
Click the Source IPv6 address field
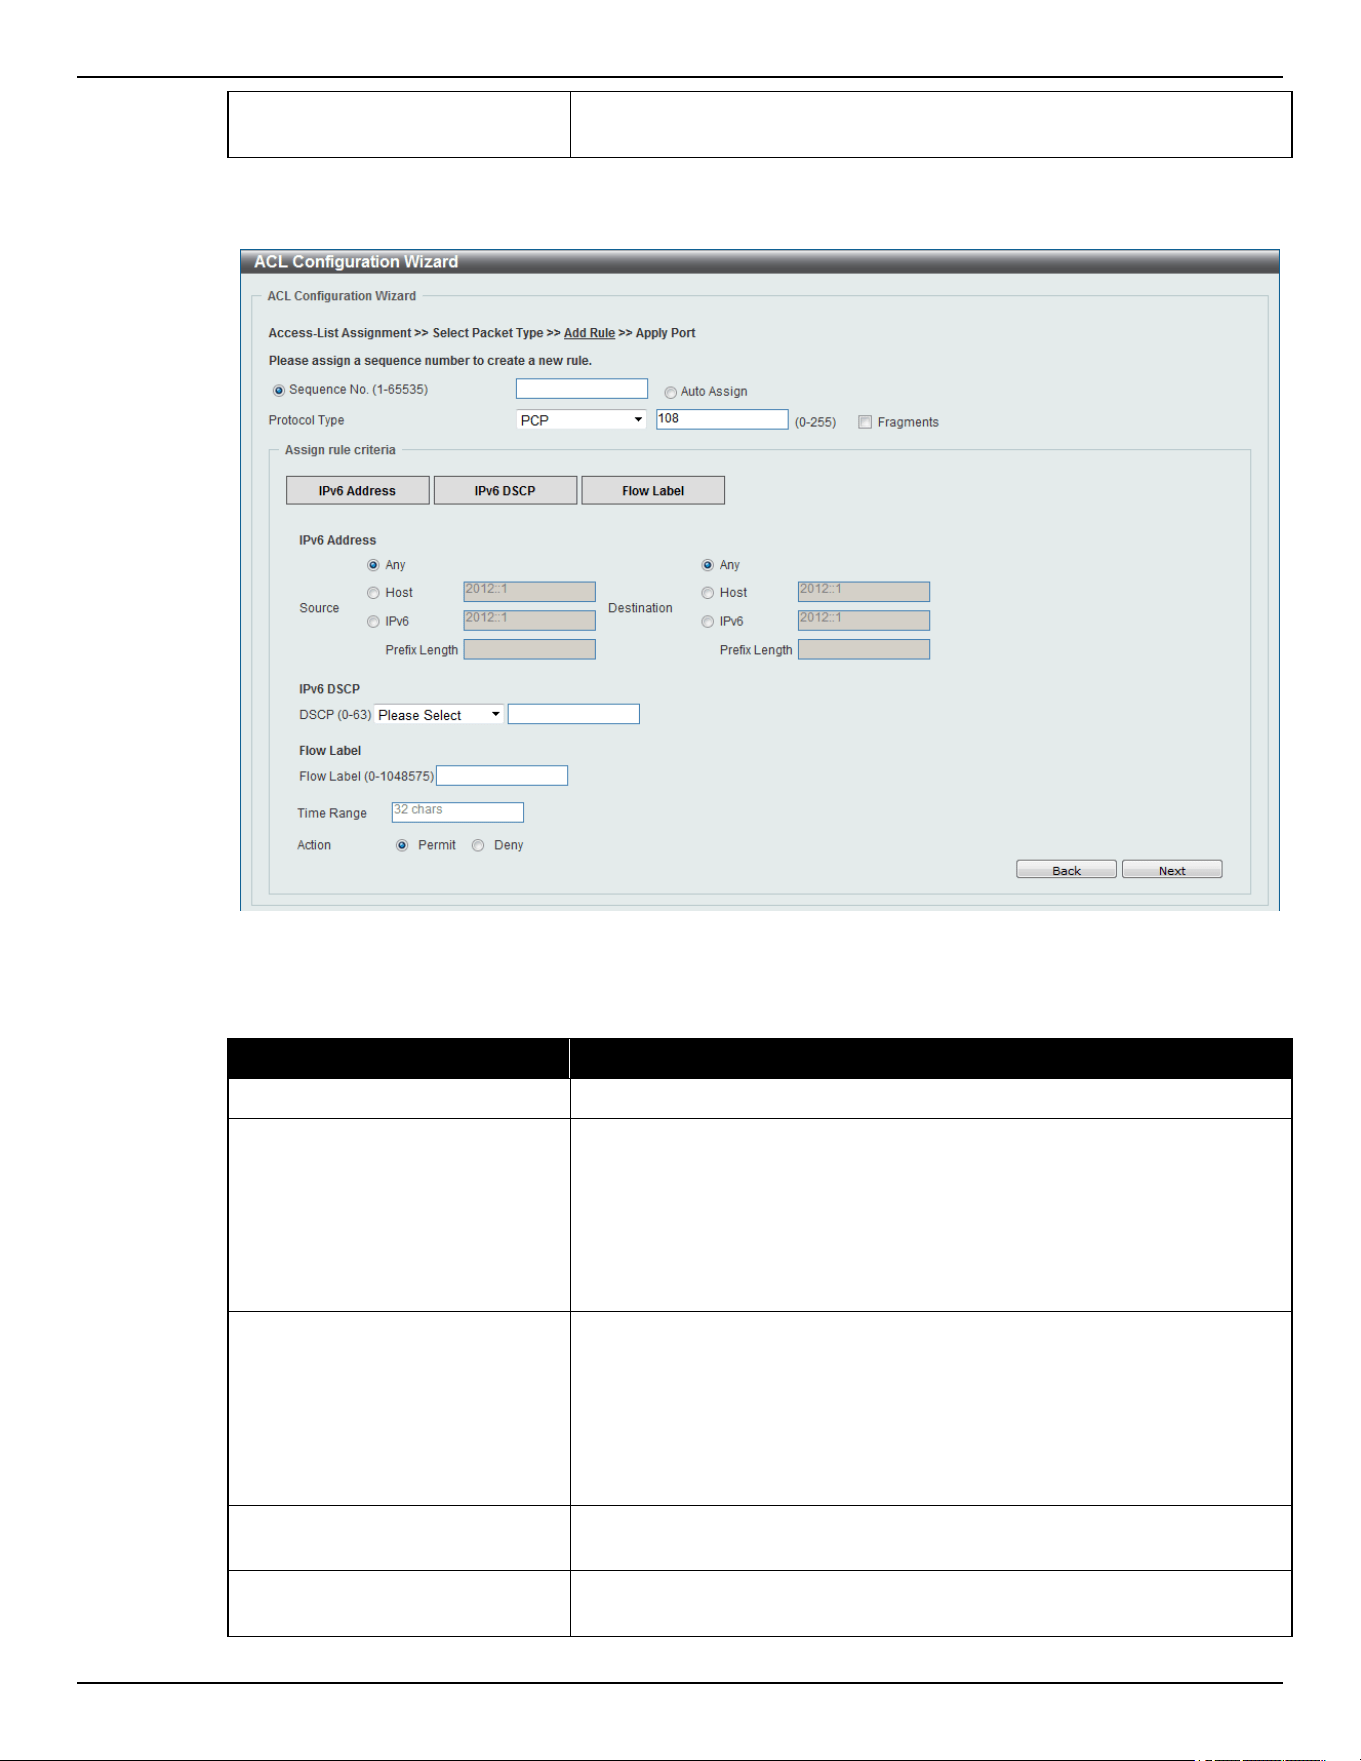point(530,620)
